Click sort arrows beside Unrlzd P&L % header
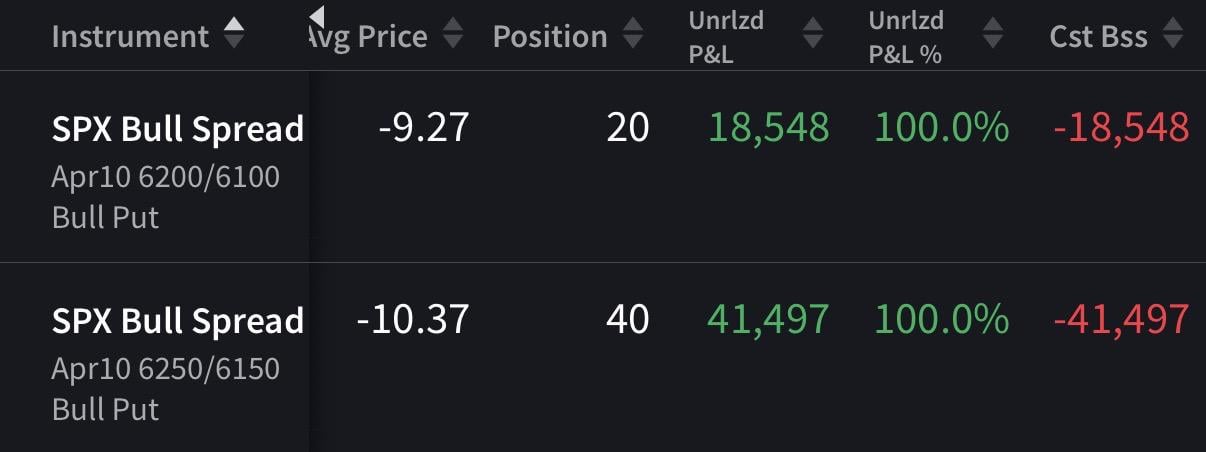This screenshot has height=452, width=1206. 992,36
